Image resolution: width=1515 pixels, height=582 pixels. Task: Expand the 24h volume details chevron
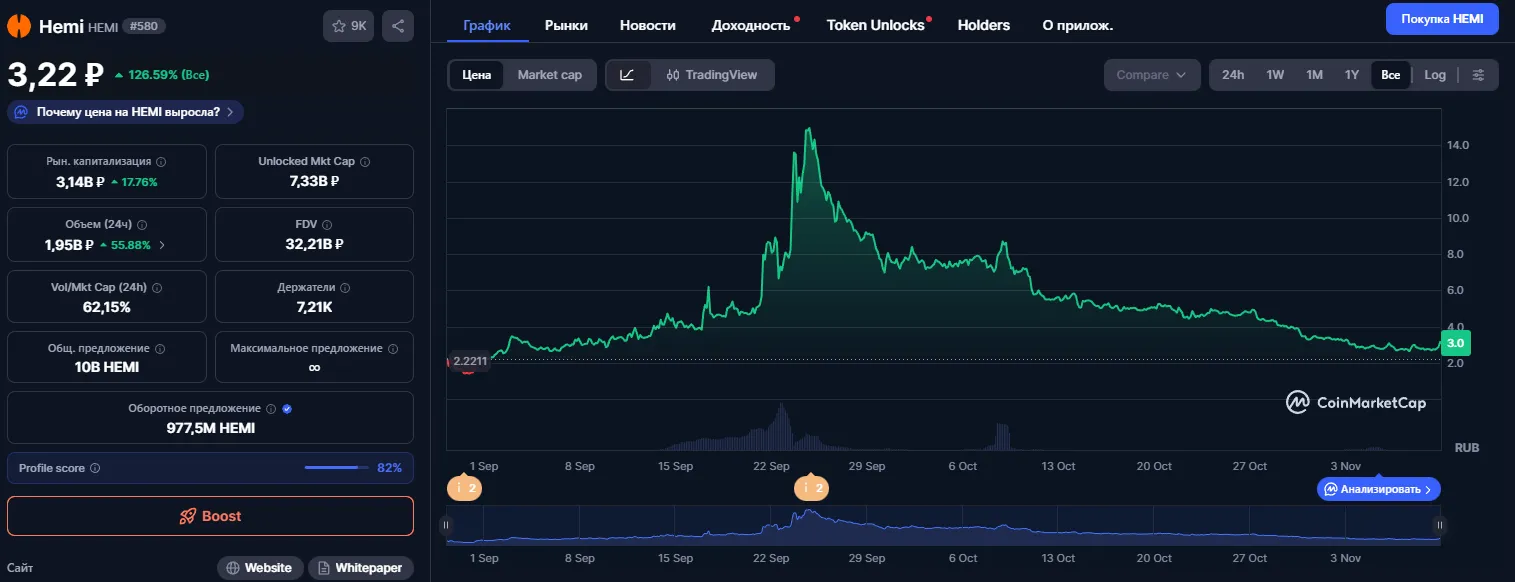[x=163, y=245]
